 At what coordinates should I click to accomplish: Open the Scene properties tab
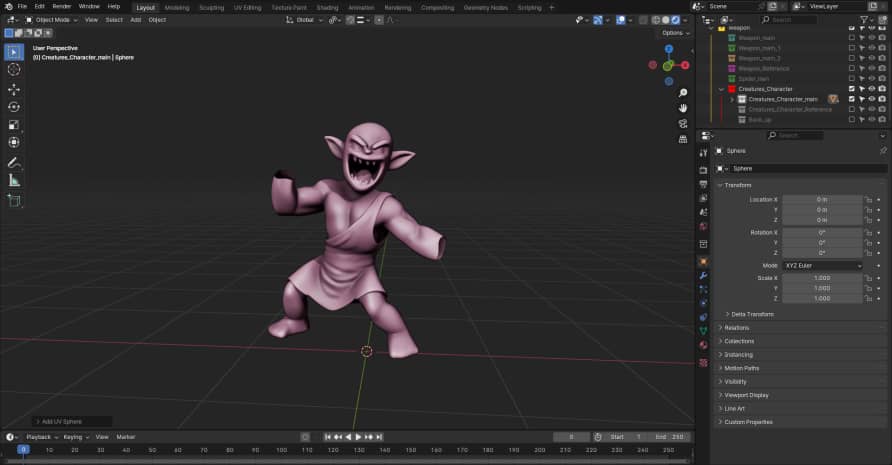coord(704,212)
